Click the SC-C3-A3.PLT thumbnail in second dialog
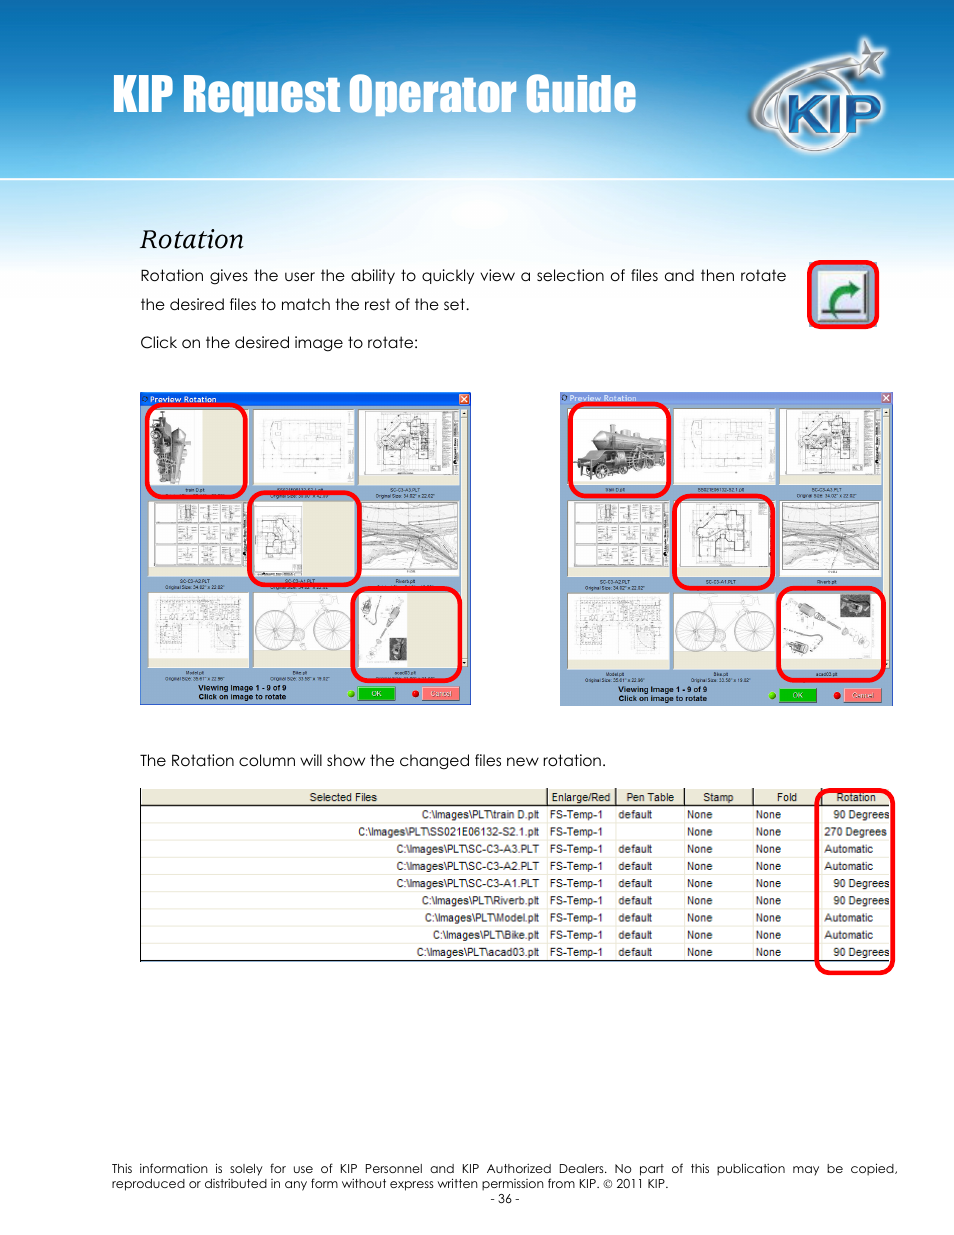 830,447
